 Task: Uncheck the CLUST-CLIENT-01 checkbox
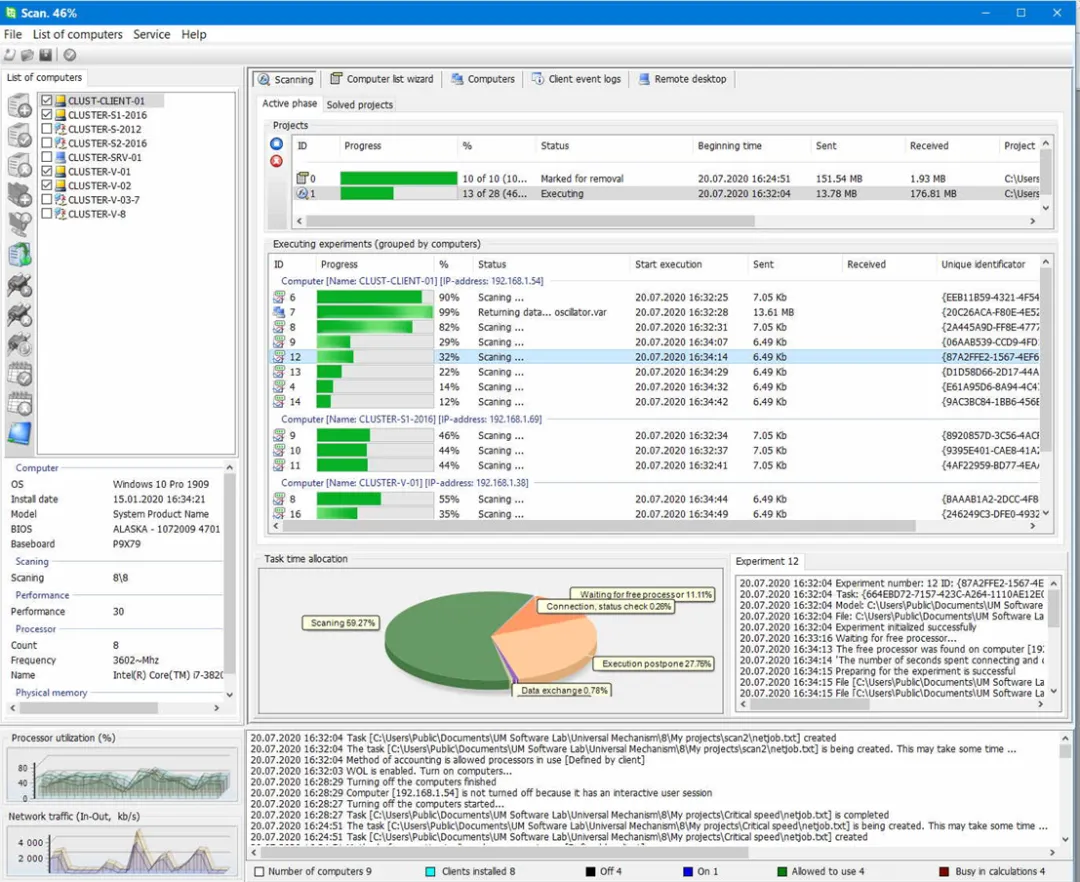point(46,101)
